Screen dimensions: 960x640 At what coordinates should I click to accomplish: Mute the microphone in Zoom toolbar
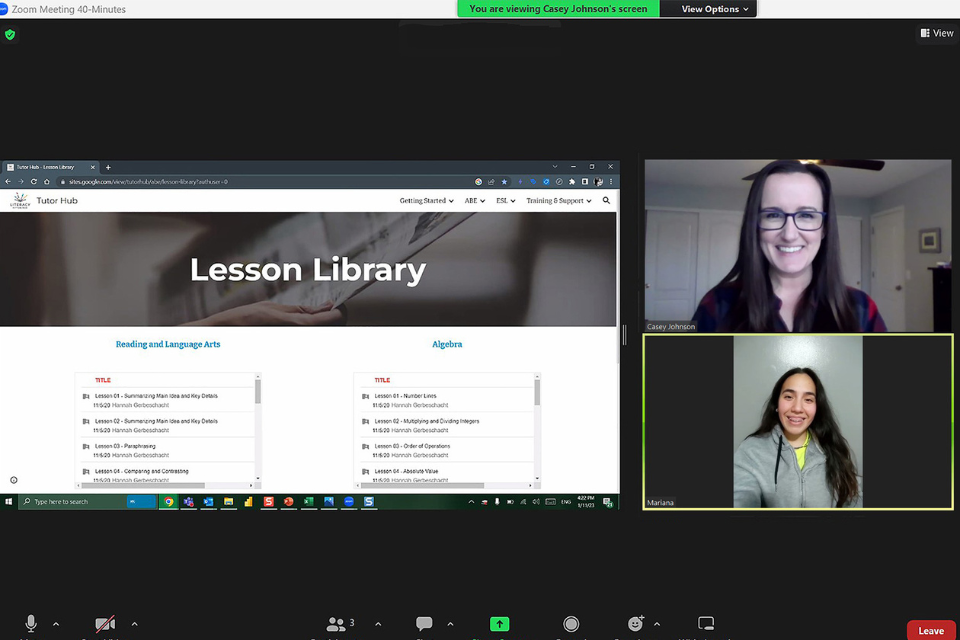point(31,624)
